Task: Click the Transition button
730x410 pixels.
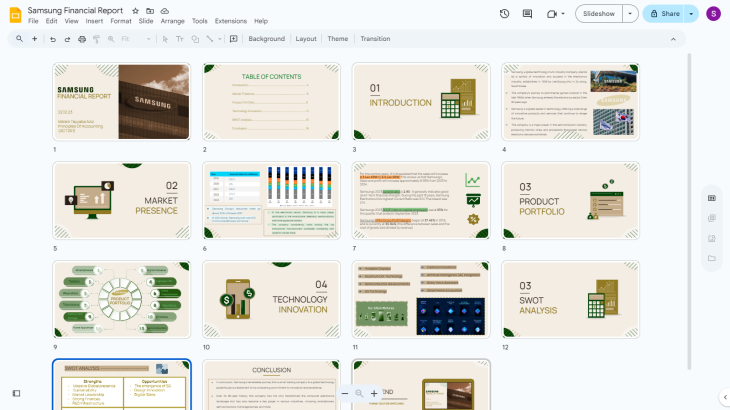Action: click(375, 39)
